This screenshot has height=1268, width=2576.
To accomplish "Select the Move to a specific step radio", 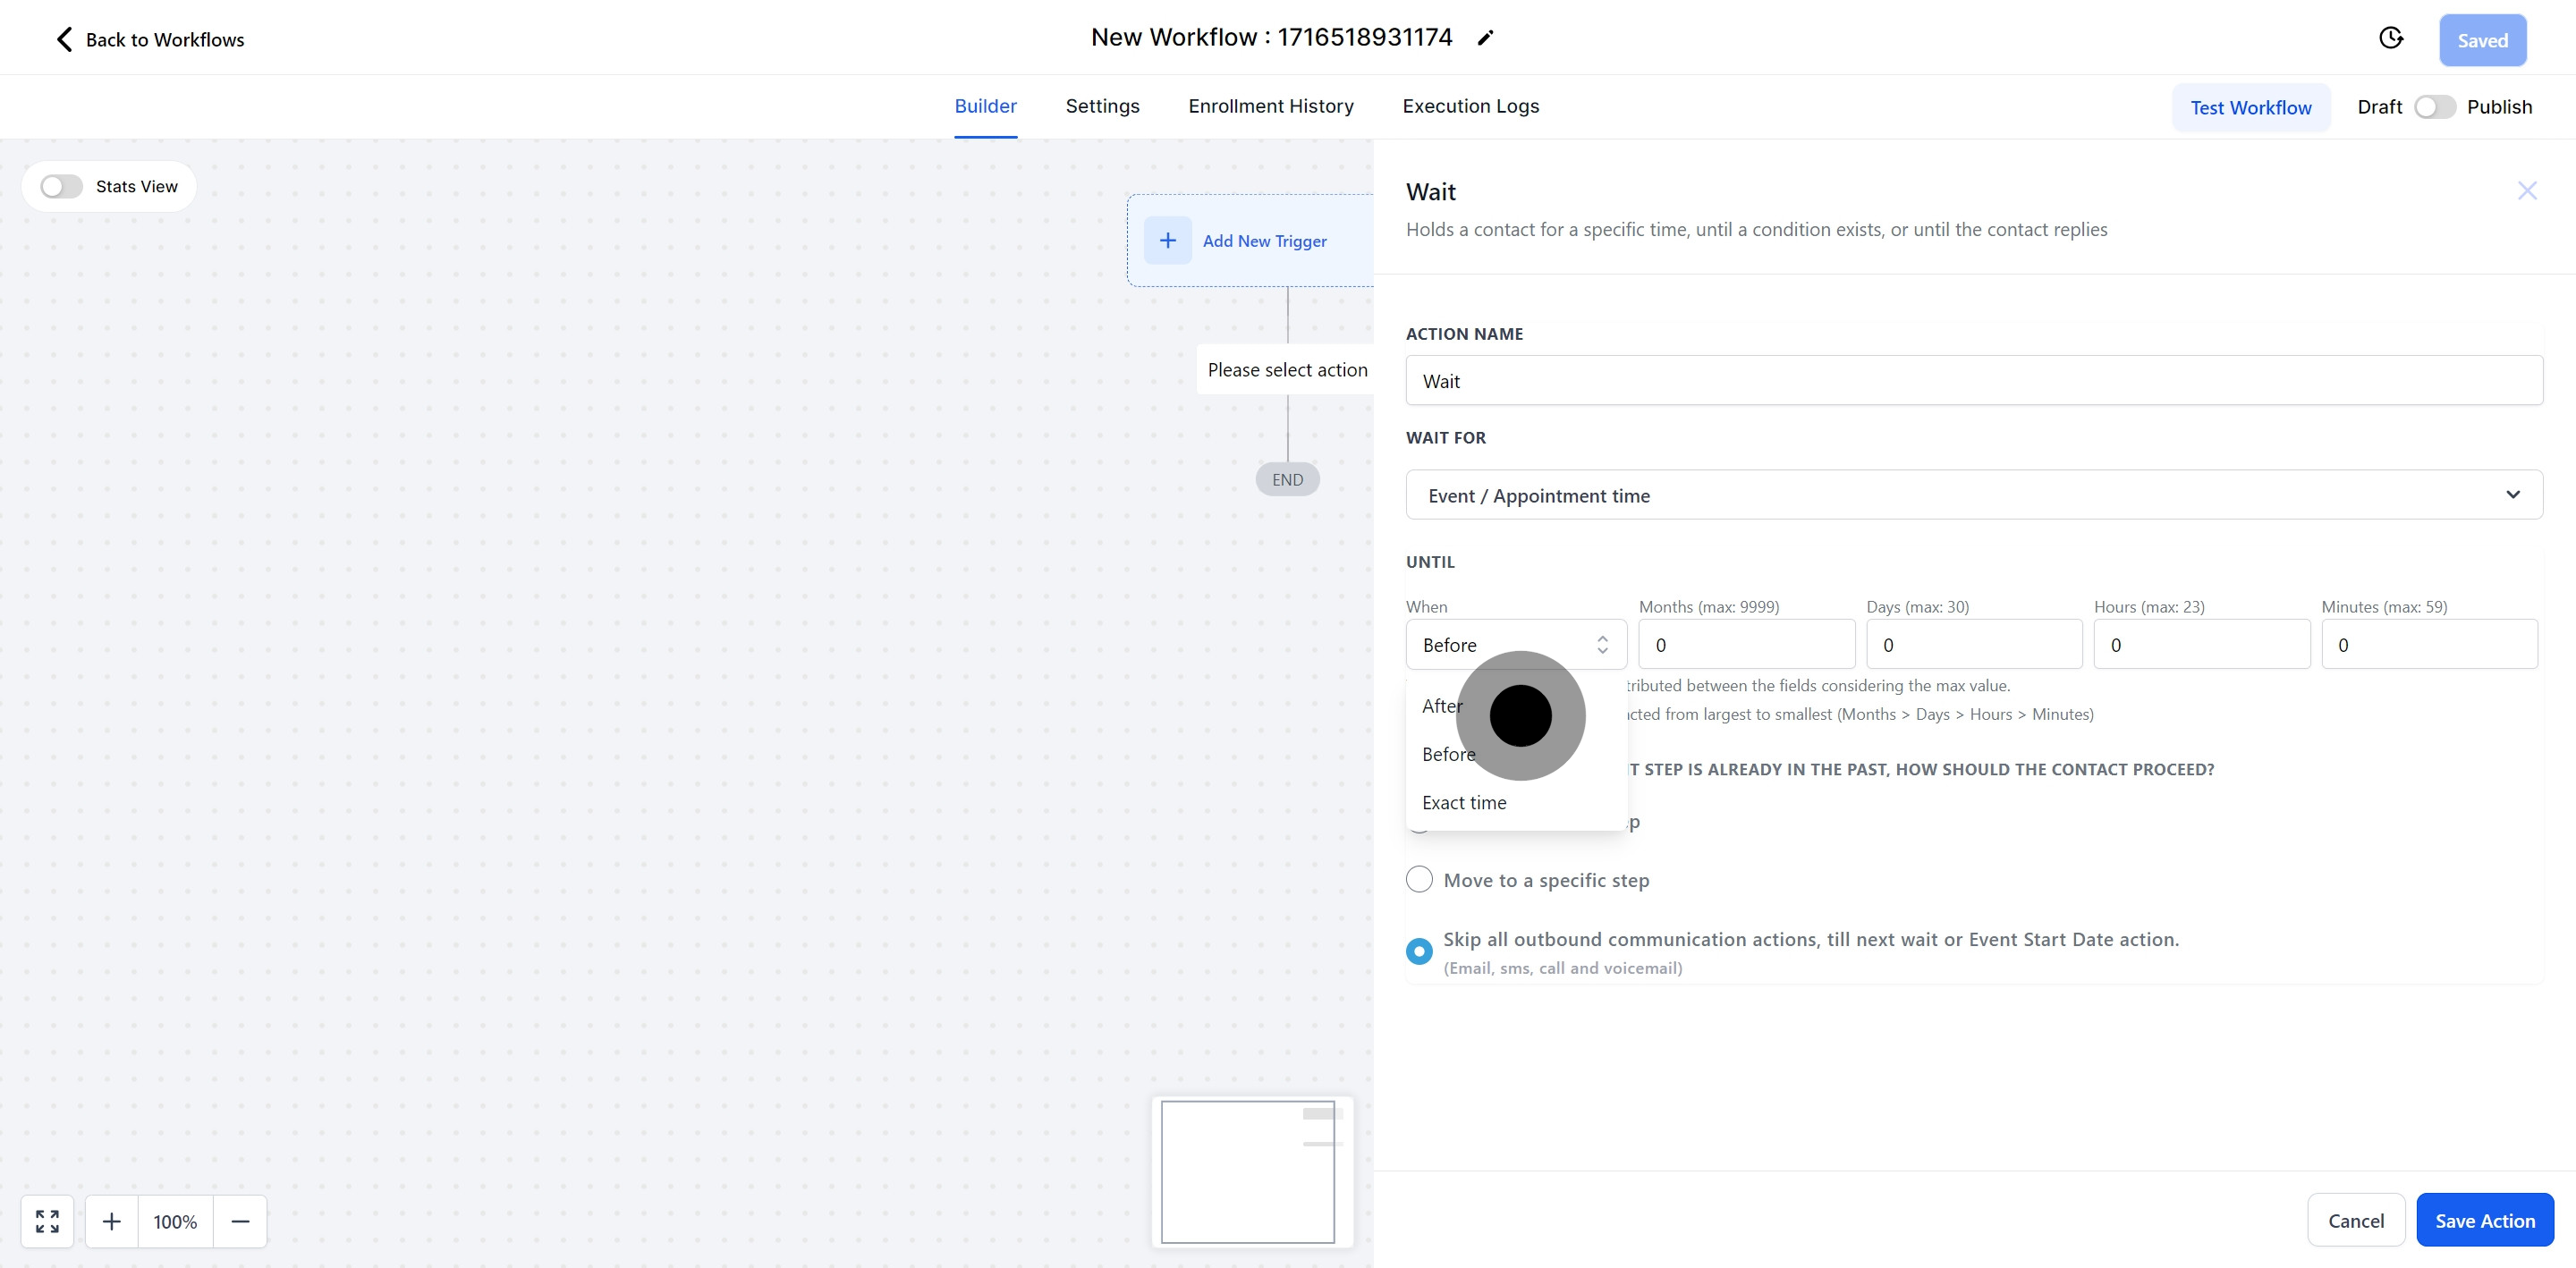I will 1419,879.
